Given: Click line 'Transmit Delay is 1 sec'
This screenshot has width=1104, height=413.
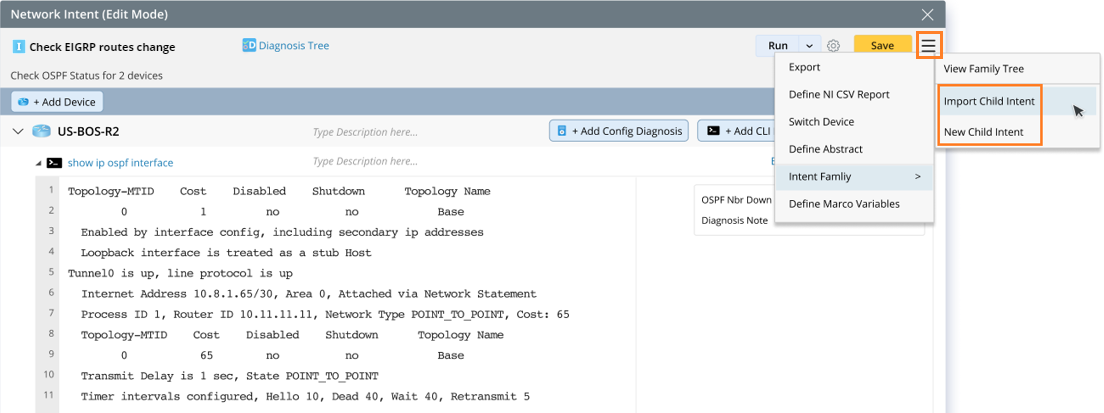Looking at the screenshot, I should coord(229,376).
